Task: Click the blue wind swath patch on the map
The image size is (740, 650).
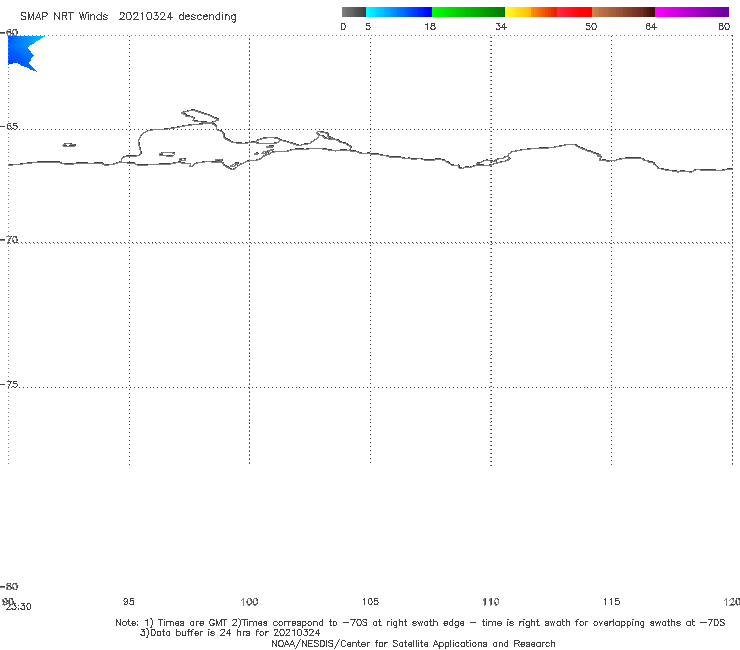Action: 22,52
